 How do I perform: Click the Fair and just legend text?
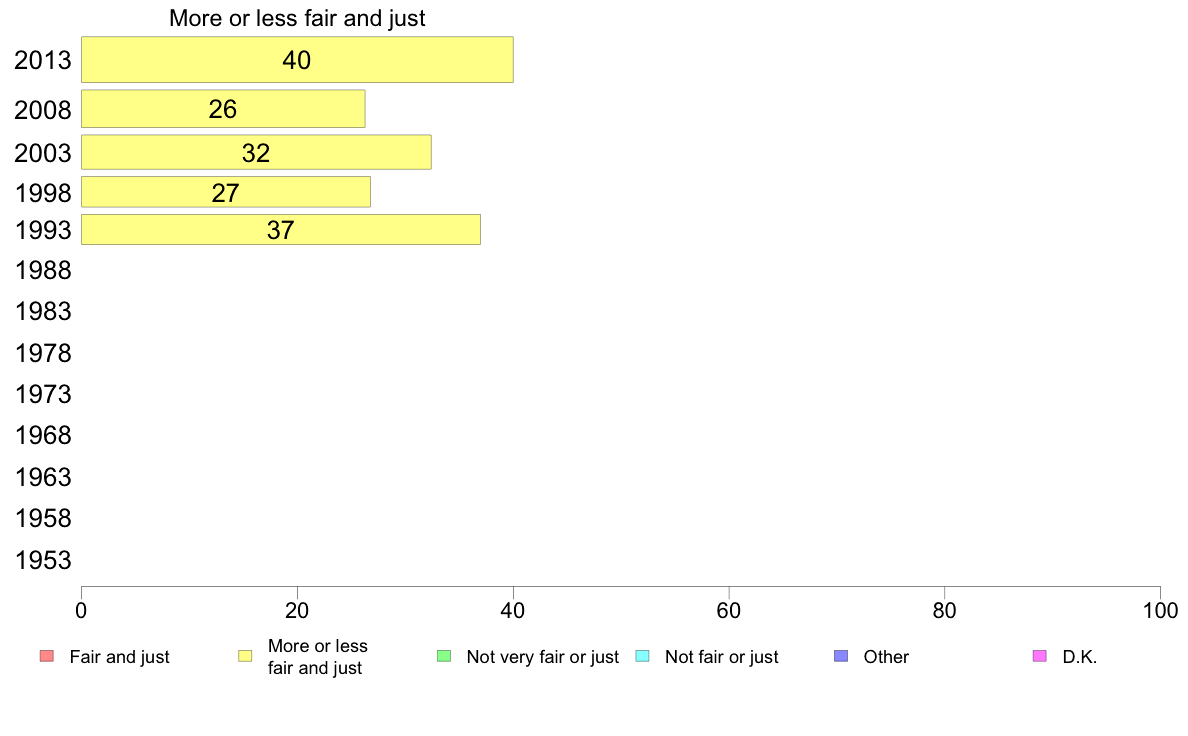(x=120, y=657)
